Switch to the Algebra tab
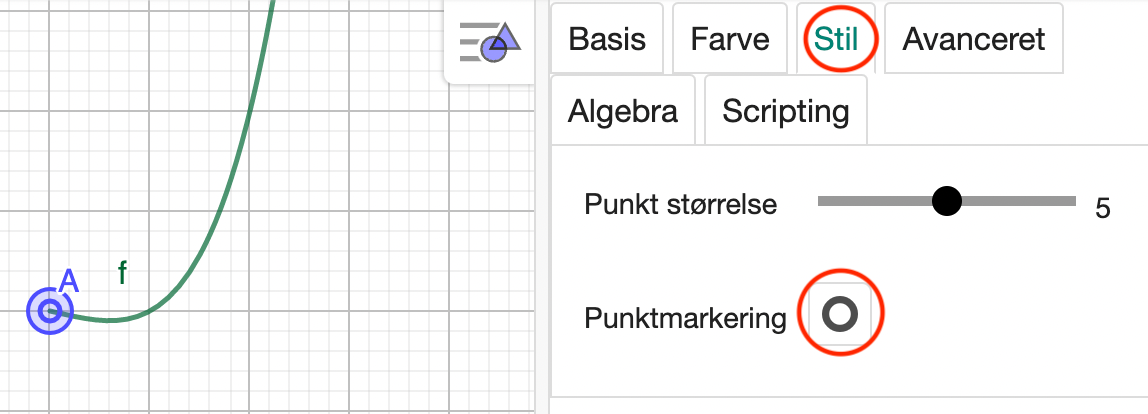 coord(623,111)
